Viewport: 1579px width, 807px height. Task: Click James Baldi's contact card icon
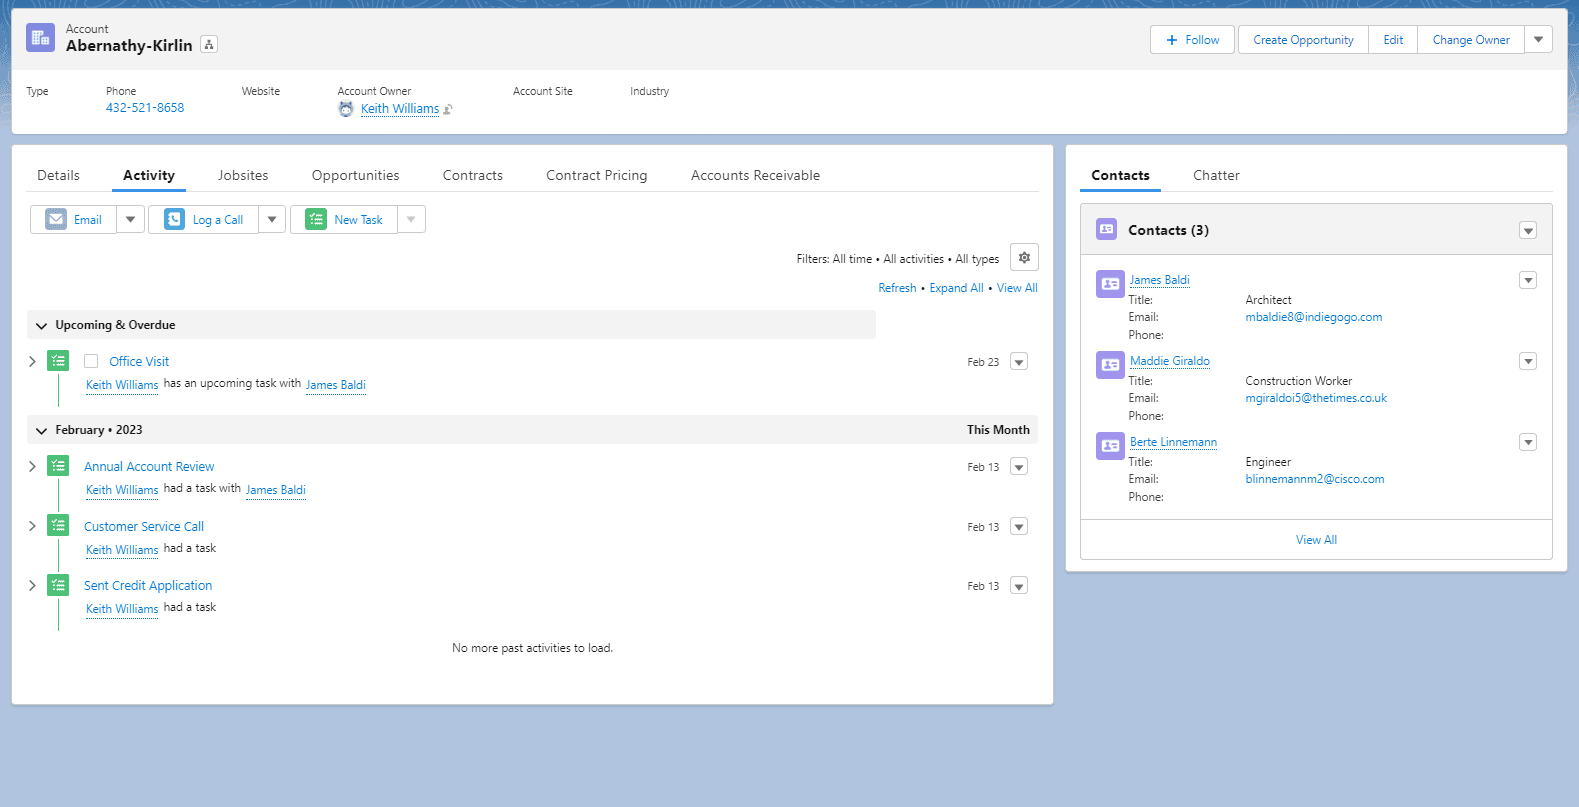point(1110,284)
